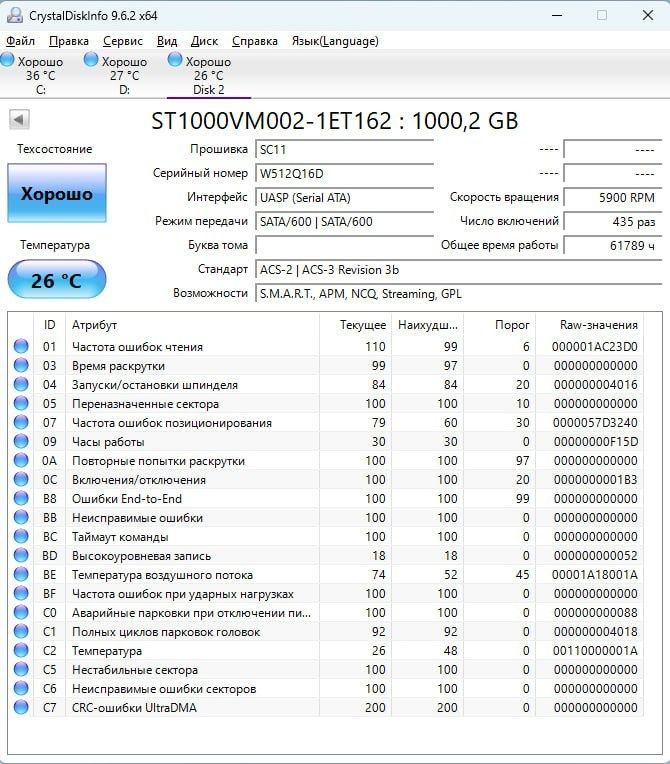Click the Наихудш... column header
This screenshot has height=764, width=670.
[x=427, y=325]
